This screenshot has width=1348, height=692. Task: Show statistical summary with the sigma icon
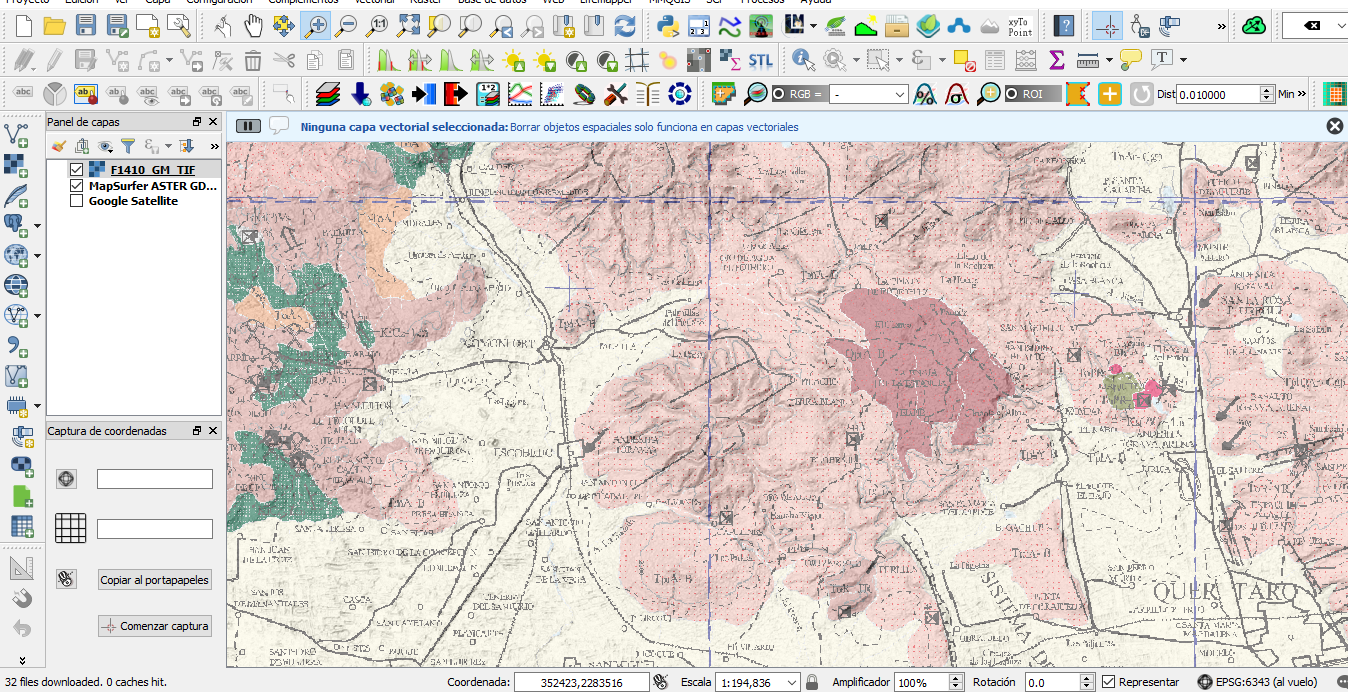pyautogui.click(x=1056, y=60)
